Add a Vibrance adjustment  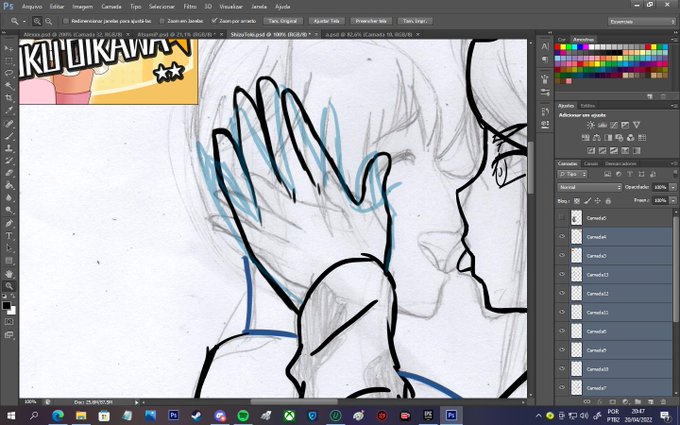point(636,125)
